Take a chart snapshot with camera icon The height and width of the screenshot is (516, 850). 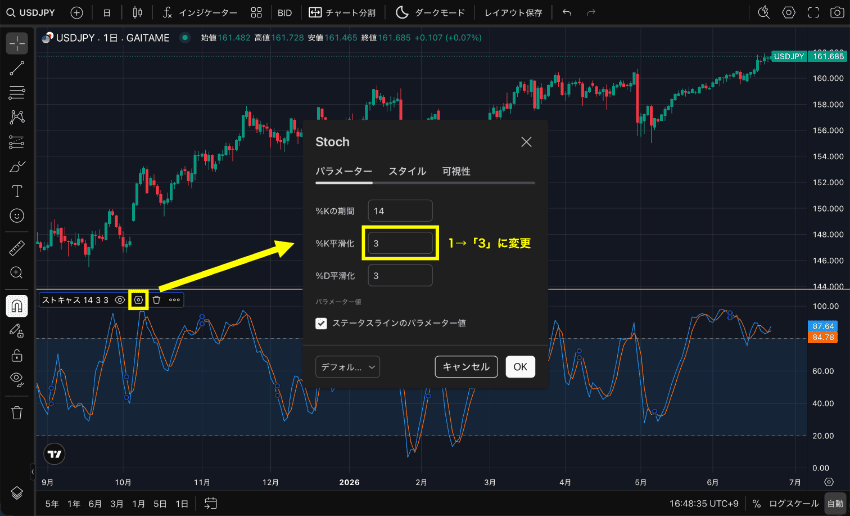(838, 12)
